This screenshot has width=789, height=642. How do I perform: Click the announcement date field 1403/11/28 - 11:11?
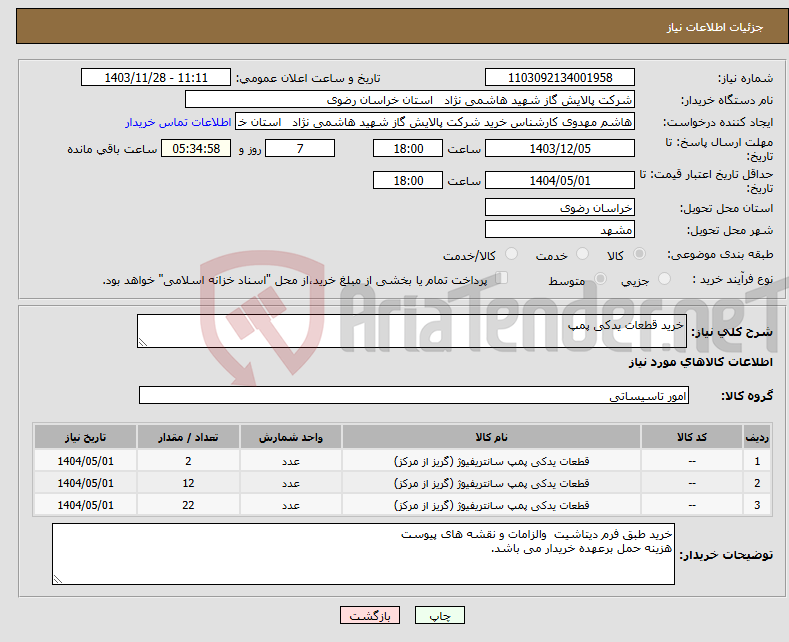[x=155, y=77]
